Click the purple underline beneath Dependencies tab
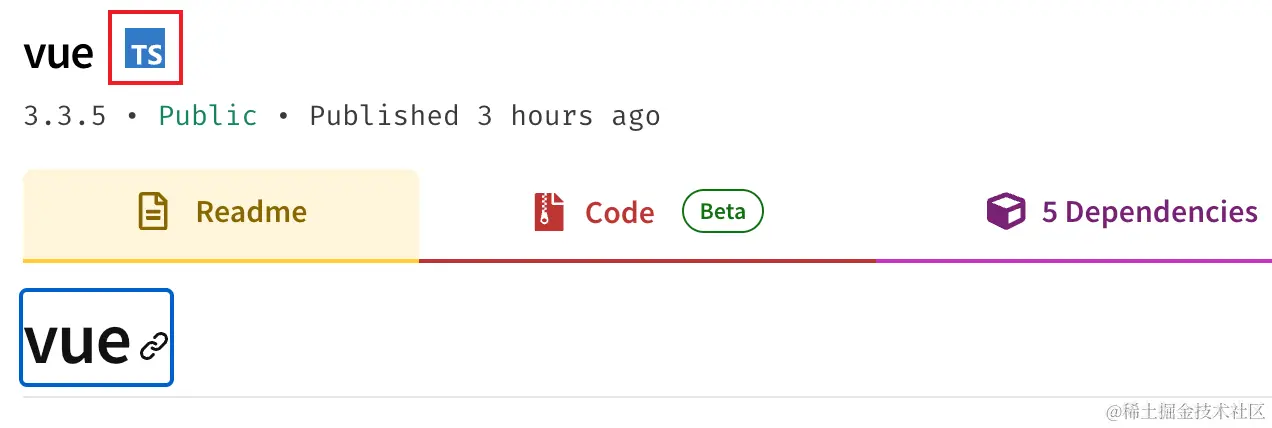Image resolution: width=1272 pixels, height=428 pixels. tap(1074, 261)
